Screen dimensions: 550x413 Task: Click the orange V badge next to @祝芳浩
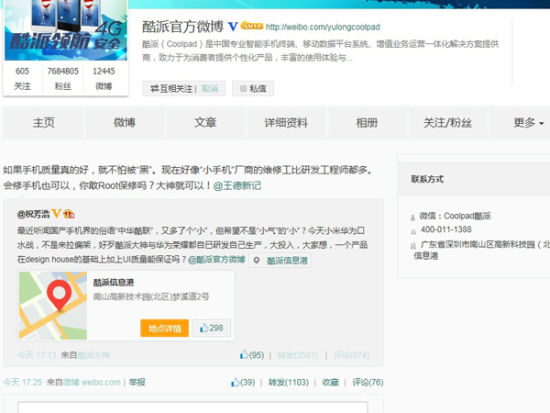[56, 213]
